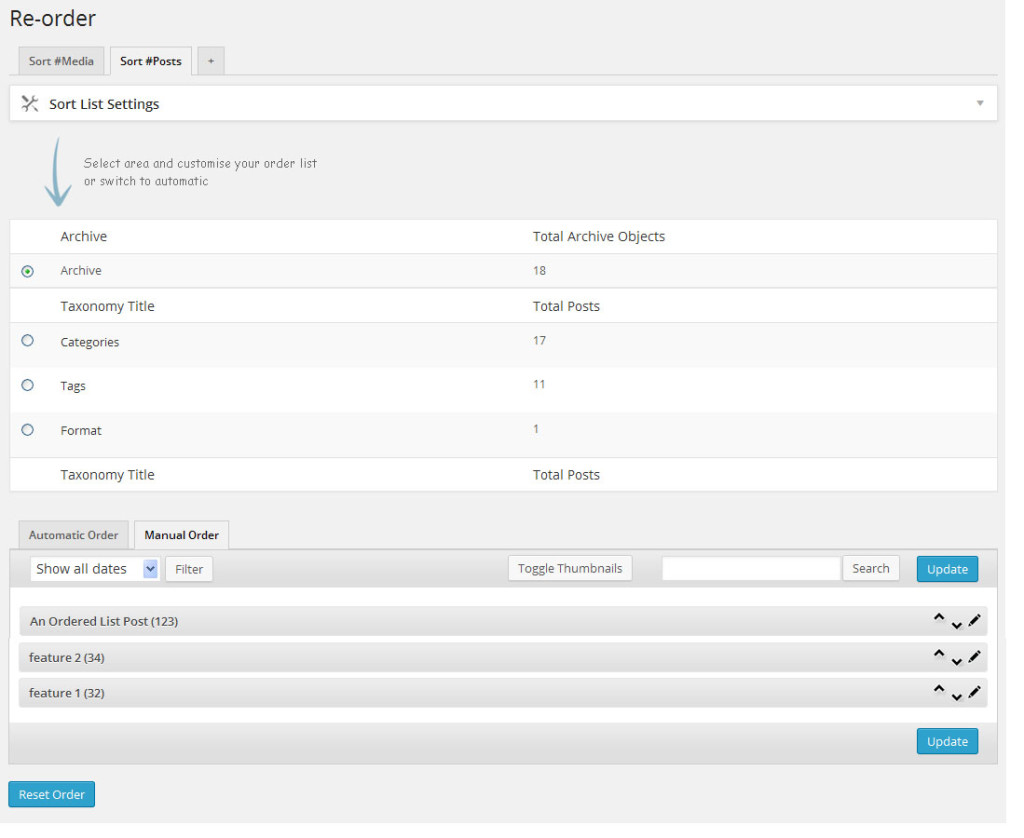Click the 'Format' taxonomy label

click(82, 438)
